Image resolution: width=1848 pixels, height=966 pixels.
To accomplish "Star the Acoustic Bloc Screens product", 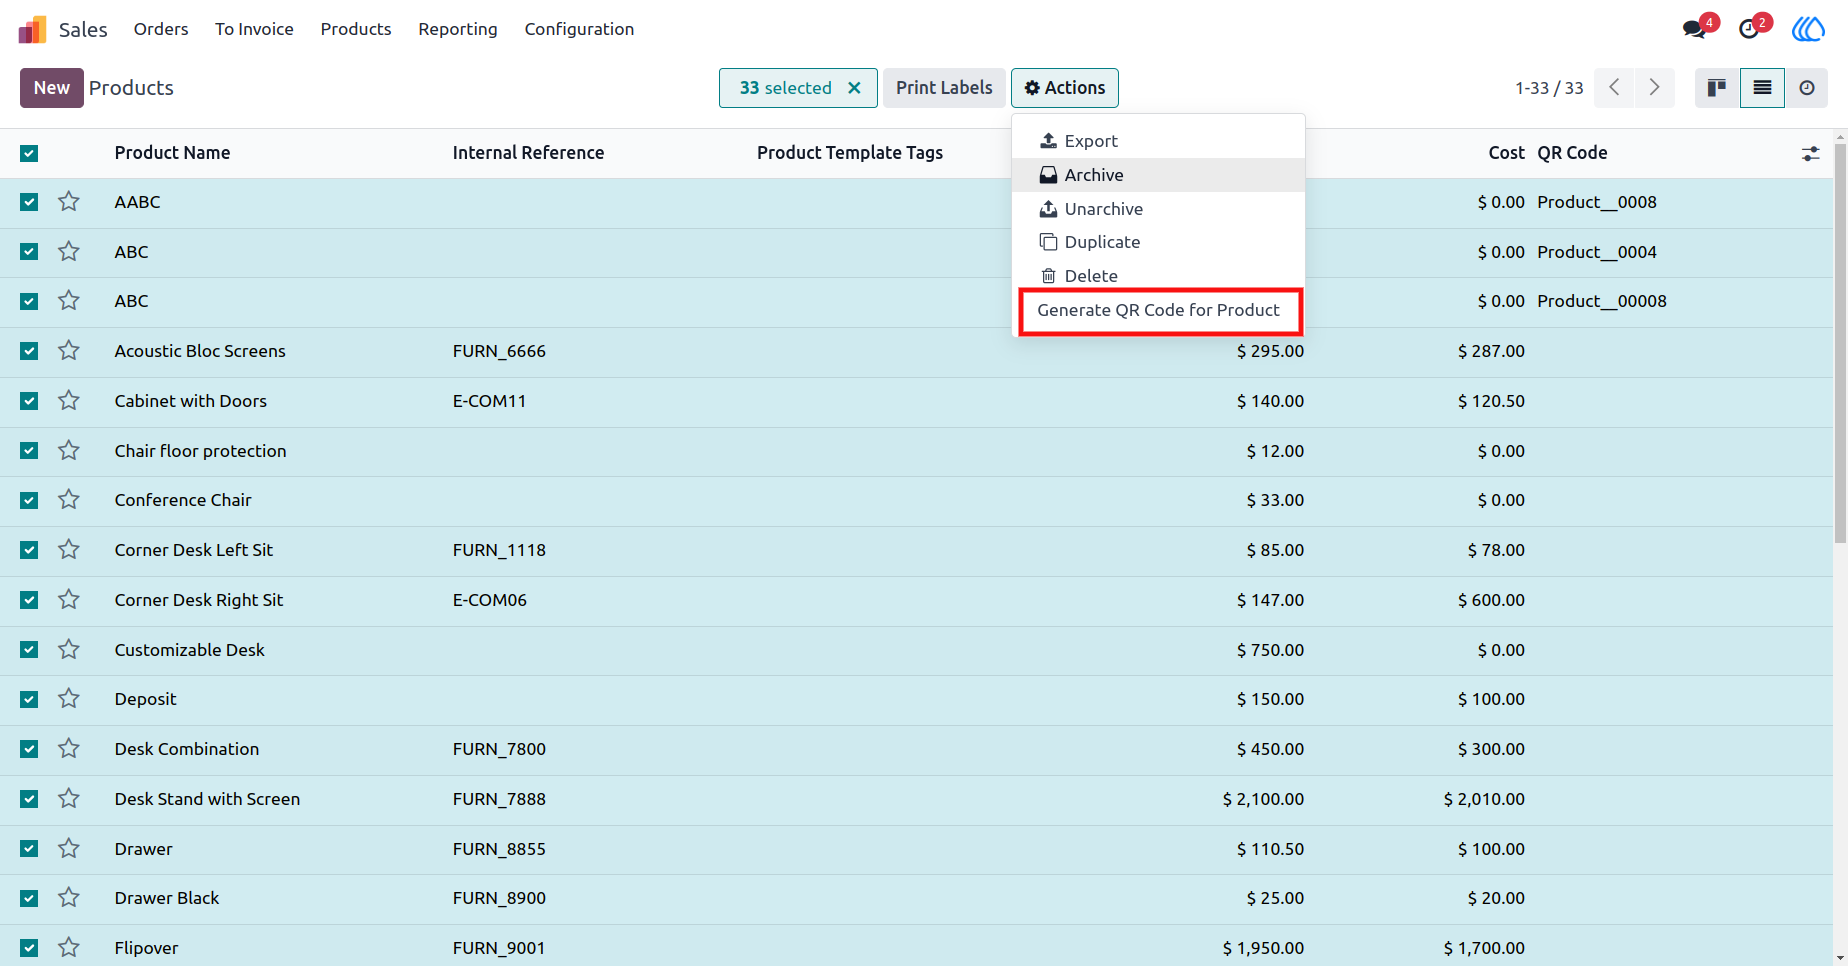I will coord(69,351).
